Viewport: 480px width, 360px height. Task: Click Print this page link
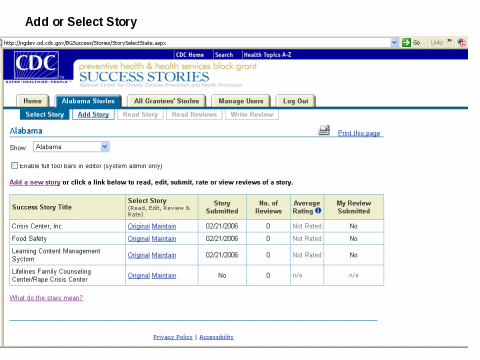(x=359, y=133)
